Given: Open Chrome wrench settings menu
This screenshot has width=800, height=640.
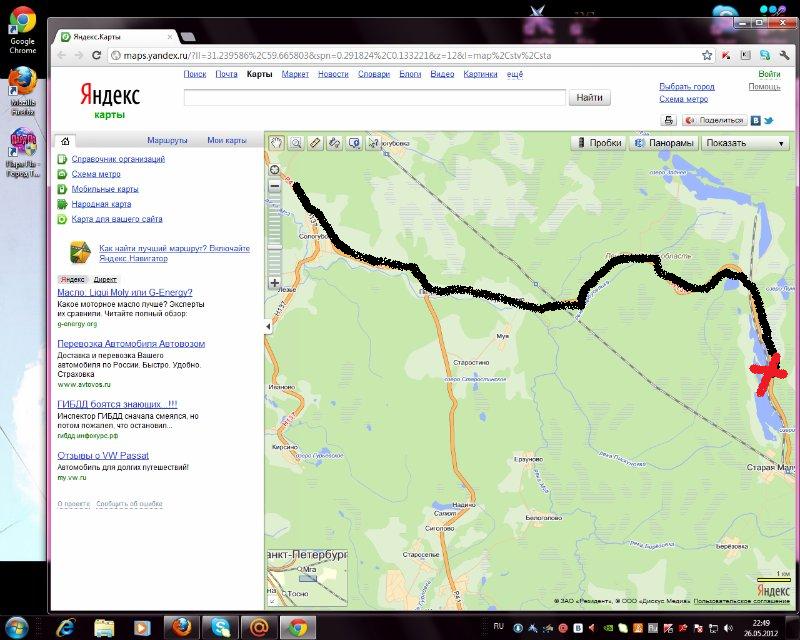Looking at the screenshot, I should [784, 55].
